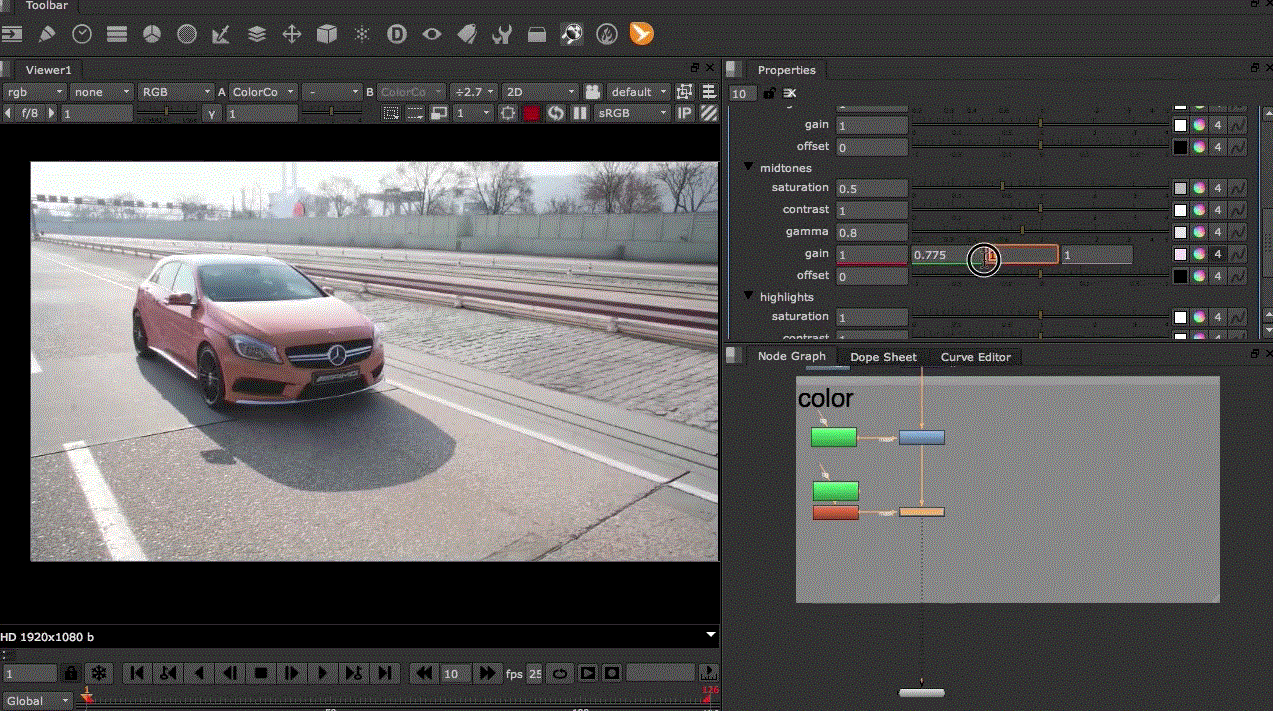
Task: Toggle the properties panel lock icon
Action: coord(769,93)
